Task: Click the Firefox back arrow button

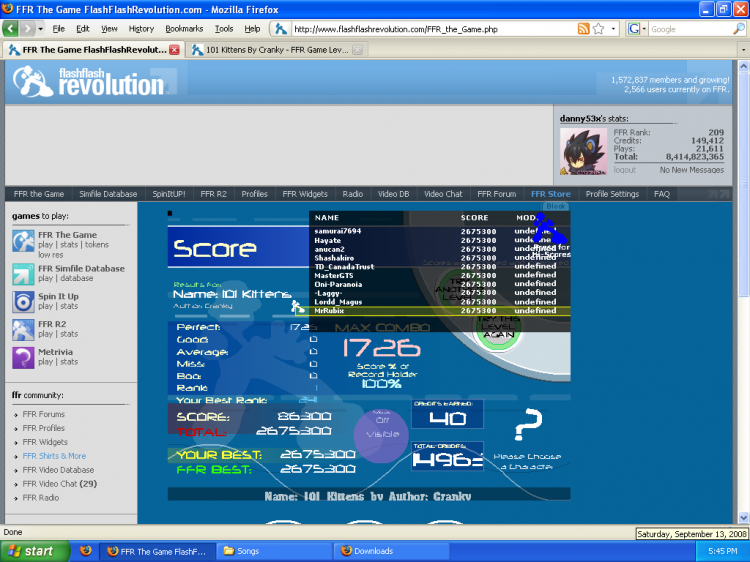Action: (x=10, y=29)
